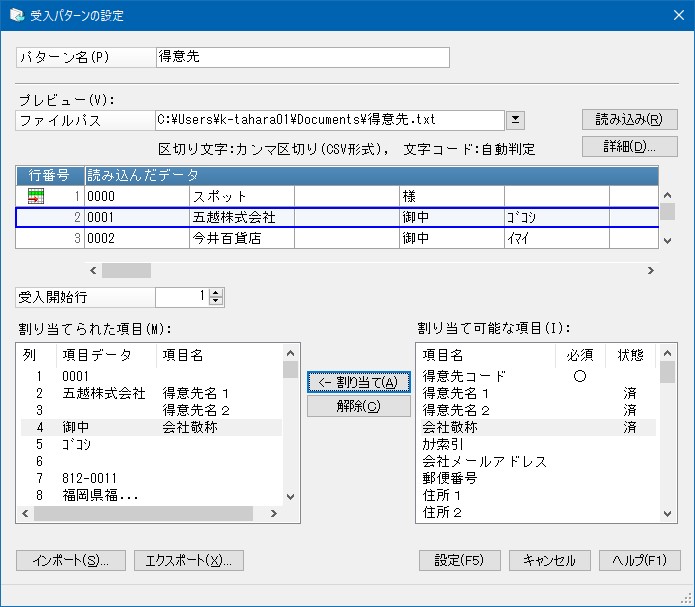Image resolution: width=695 pixels, height=607 pixels.
Task: Decrease 受入開始行 with down spinner arrow
Action: [217, 301]
